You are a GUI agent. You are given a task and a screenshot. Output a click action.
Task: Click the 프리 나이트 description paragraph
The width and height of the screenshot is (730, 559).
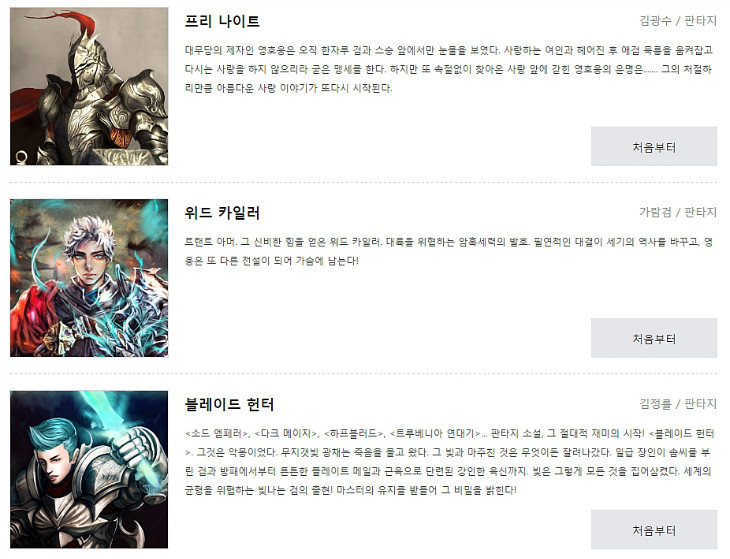tap(449, 69)
